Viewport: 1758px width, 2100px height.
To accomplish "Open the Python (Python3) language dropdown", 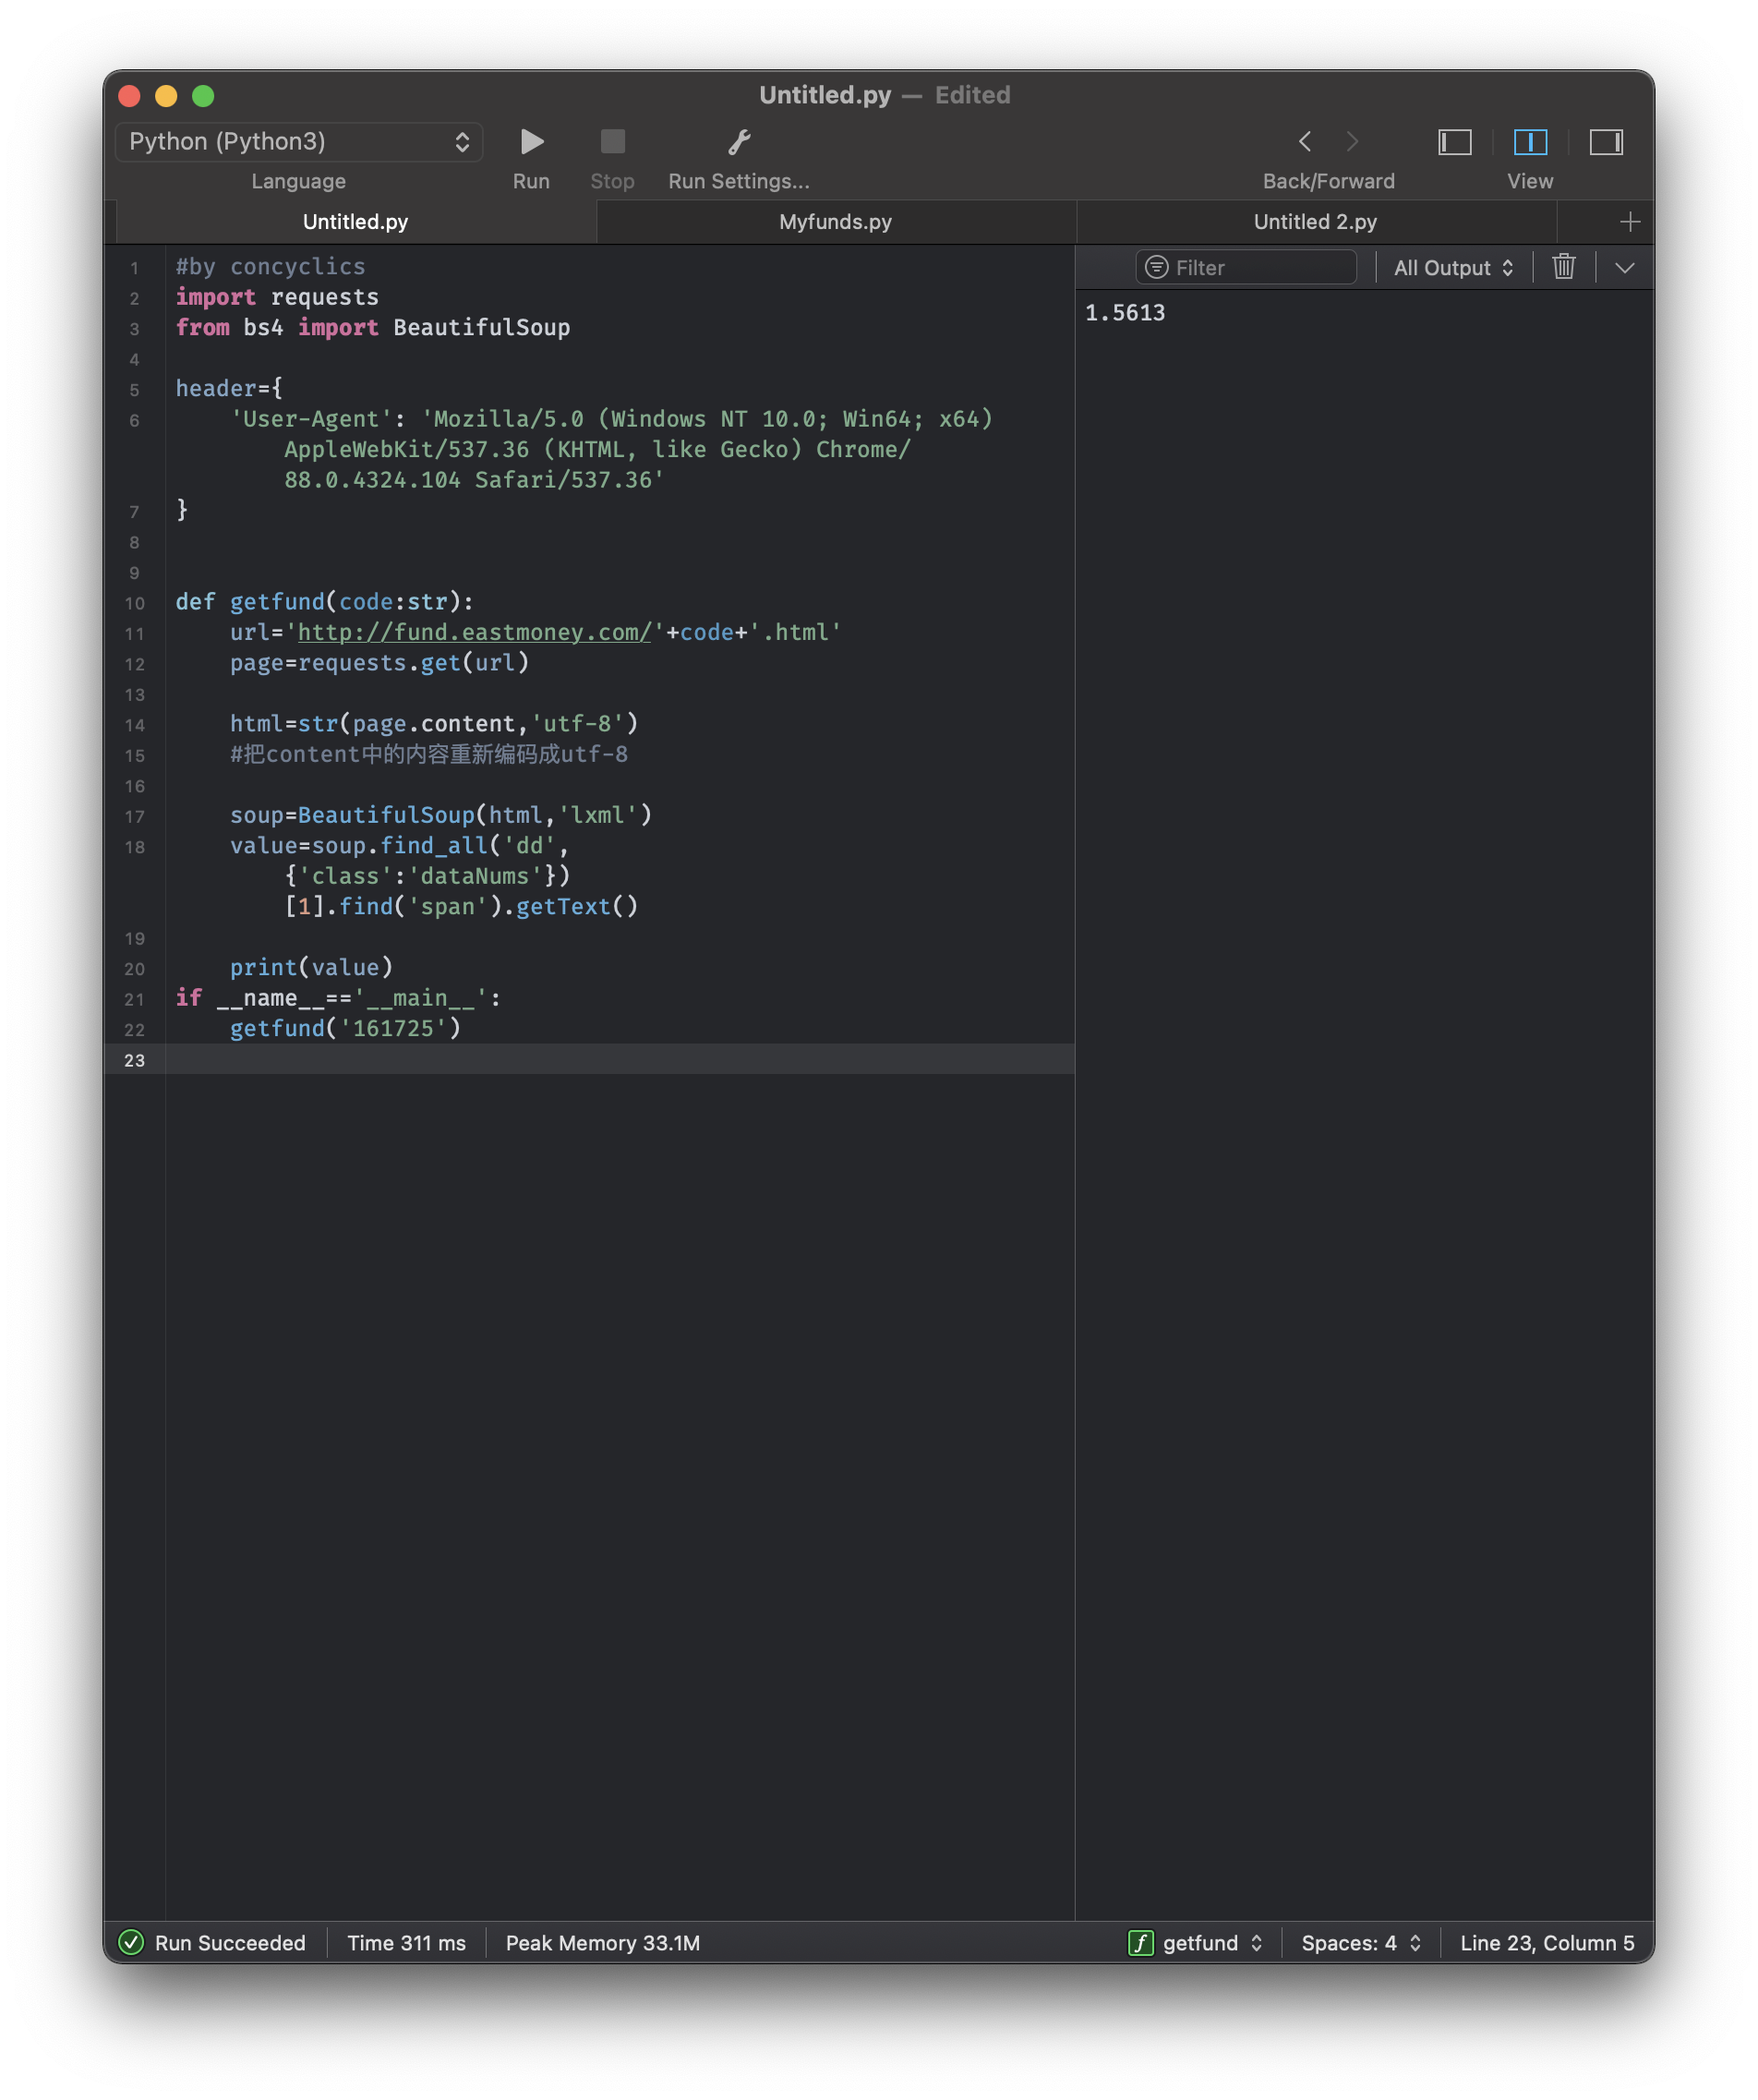I will pyautogui.click(x=299, y=142).
